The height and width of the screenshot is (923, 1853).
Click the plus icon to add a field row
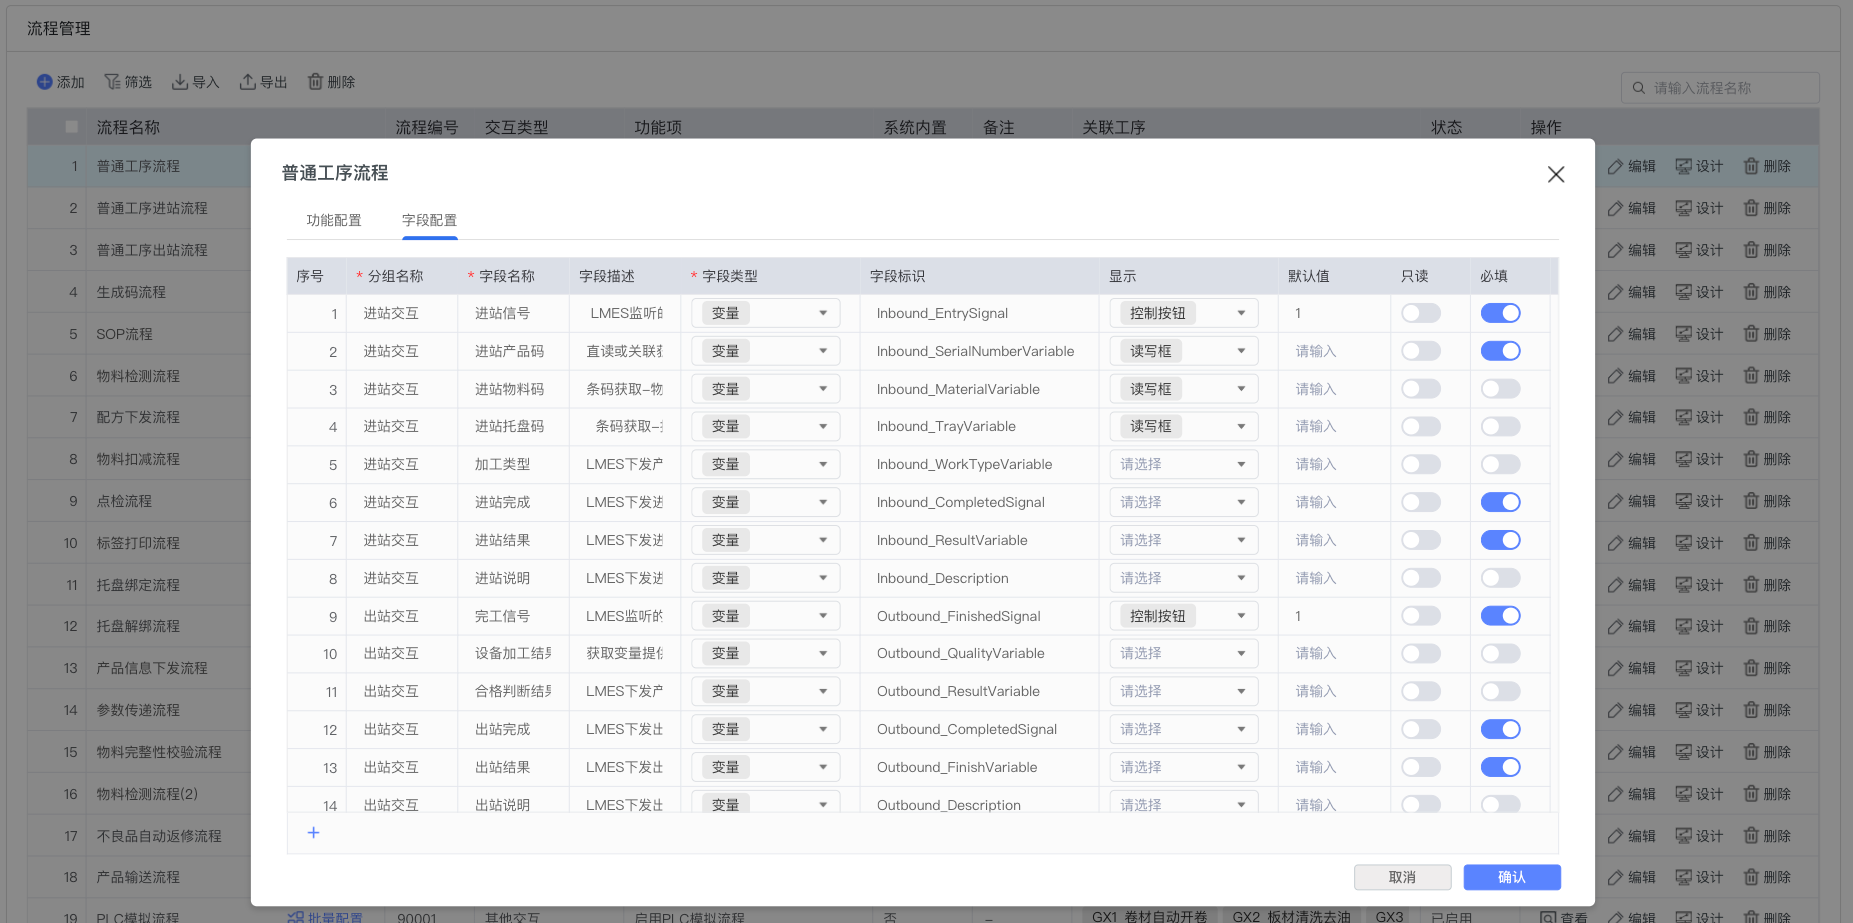click(x=313, y=832)
